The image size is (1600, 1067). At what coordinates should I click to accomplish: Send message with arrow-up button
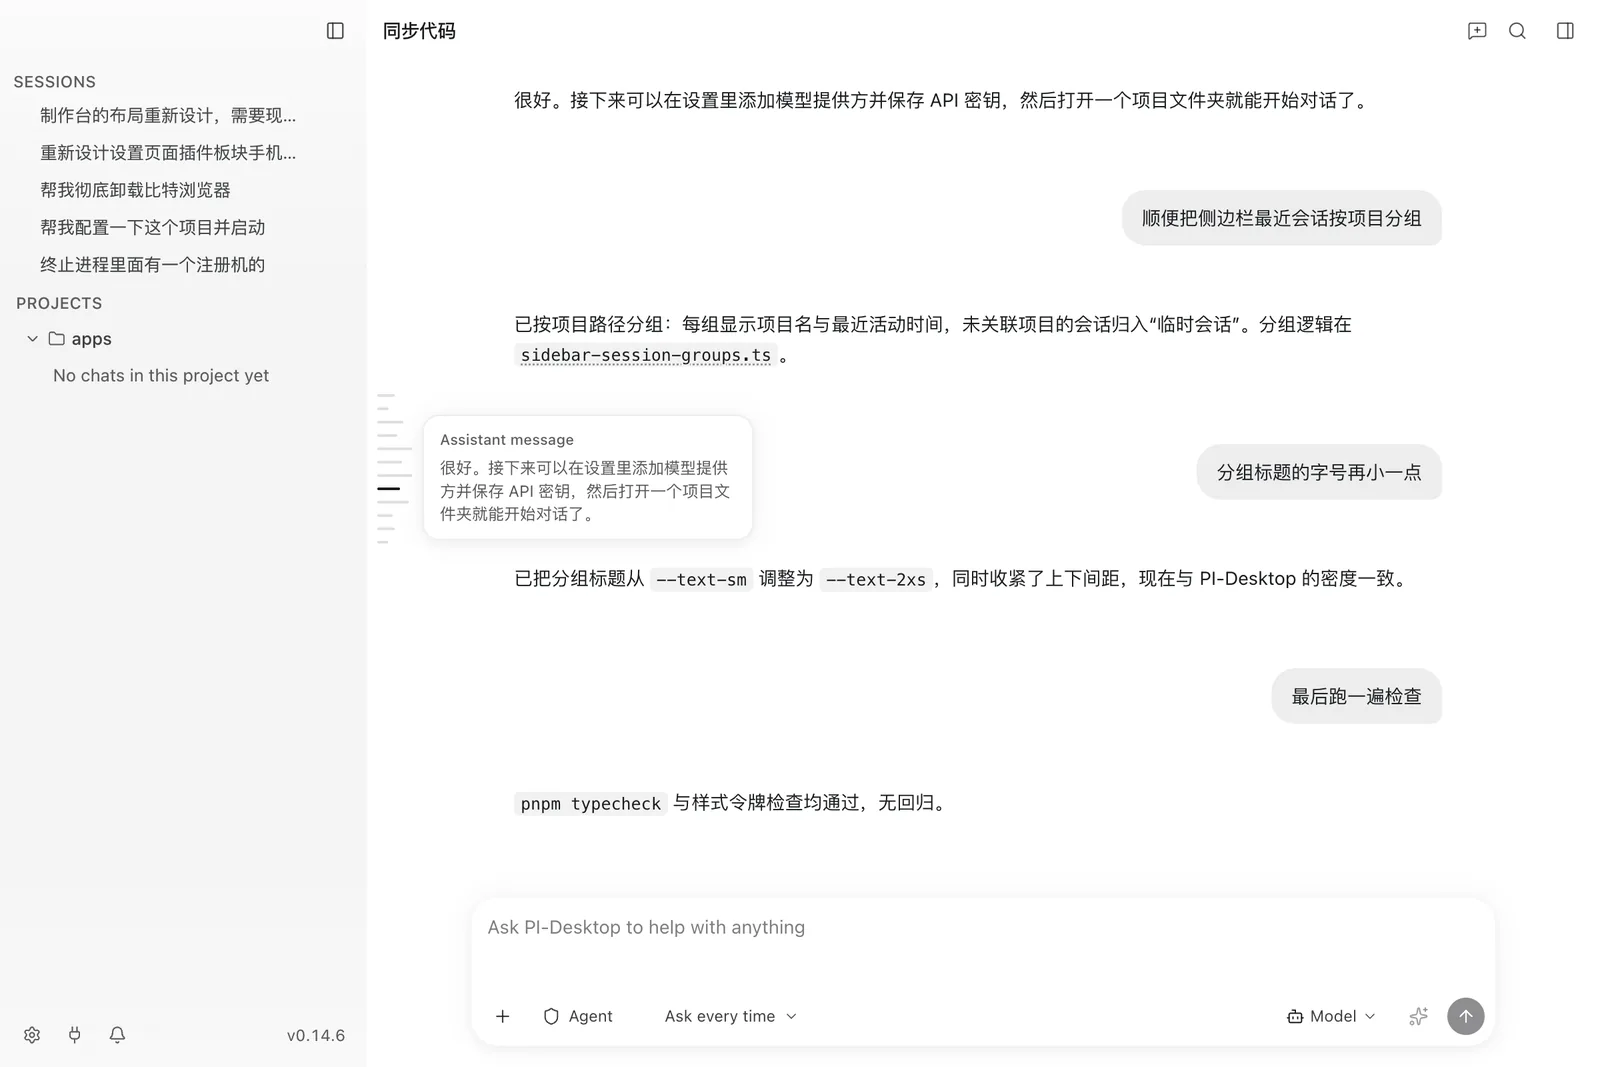pos(1465,1016)
